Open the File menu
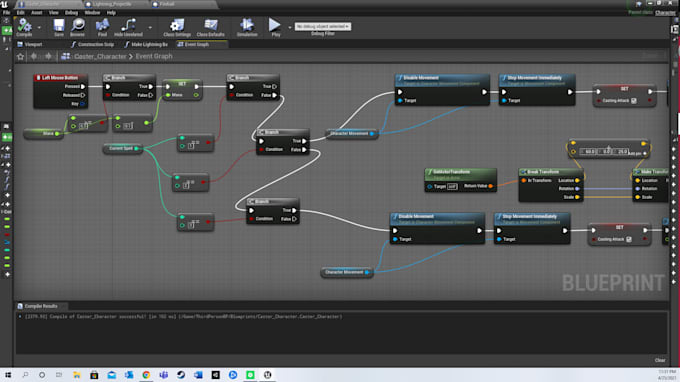Viewport: 680px width, 382px height. pyautogui.click(x=7, y=13)
